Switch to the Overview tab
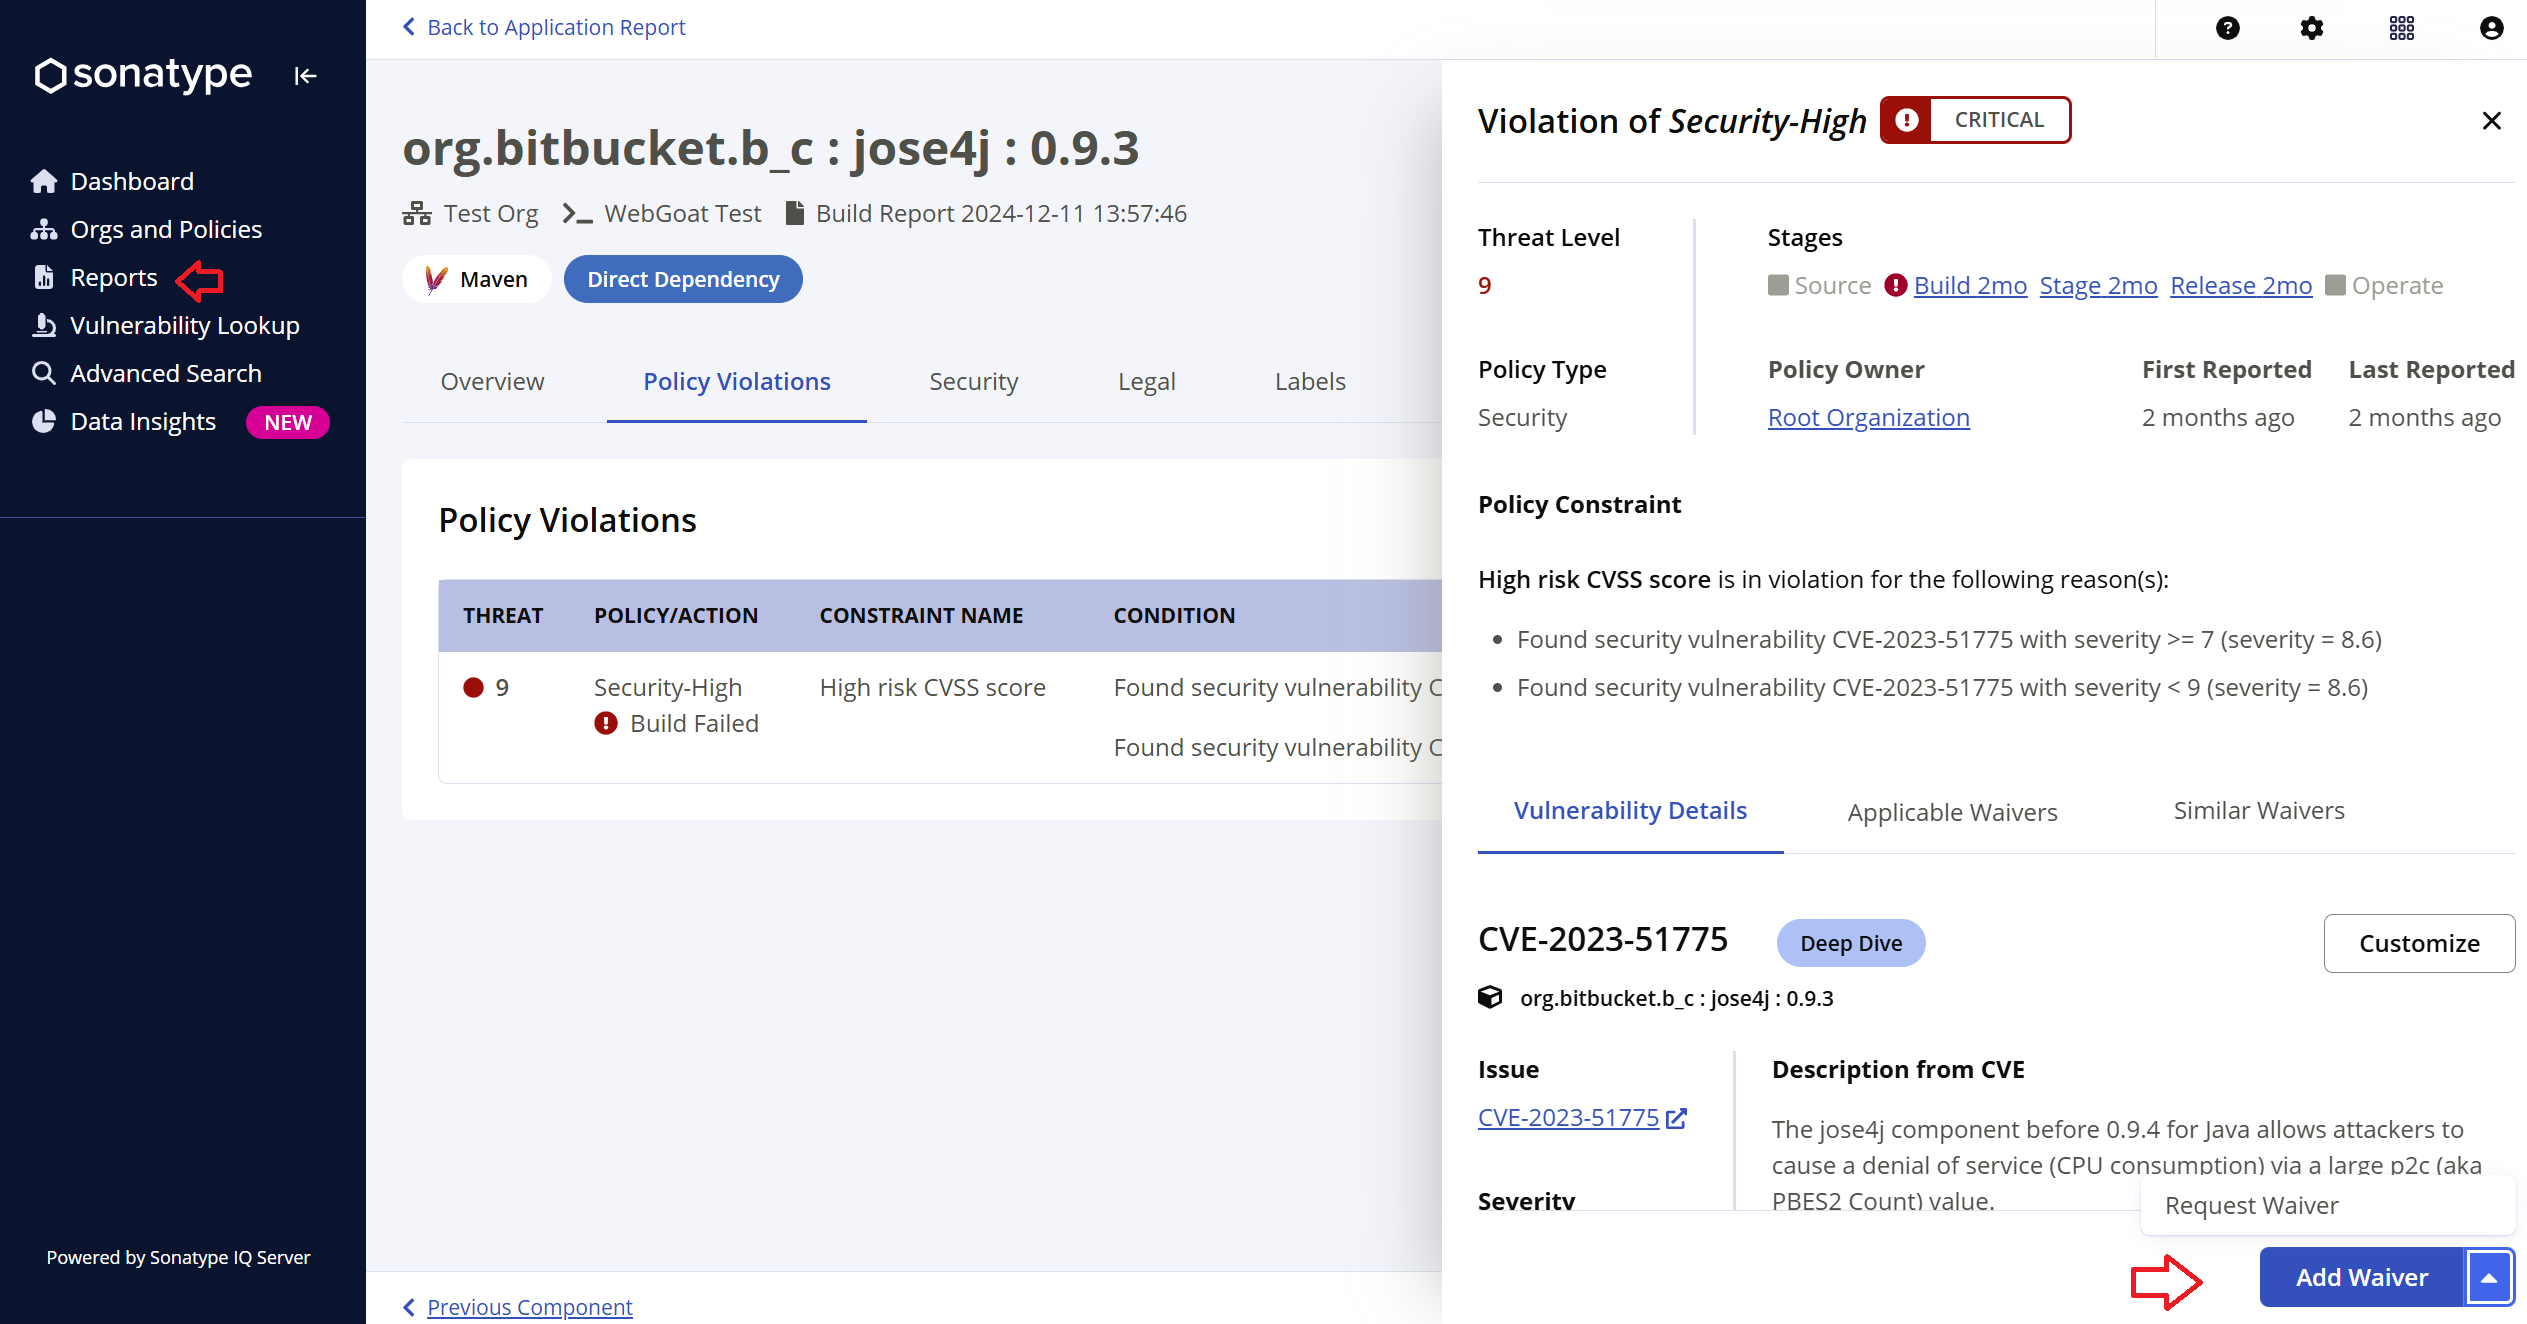Screen dimensions: 2527x1324 pyautogui.click(x=492, y=381)
